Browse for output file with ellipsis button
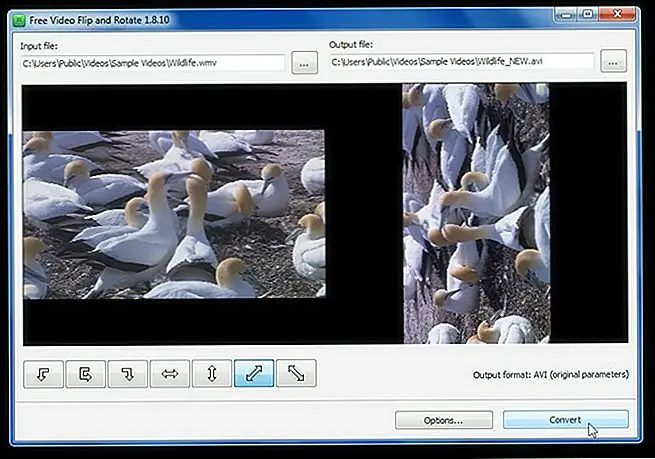 click(614, 63)
